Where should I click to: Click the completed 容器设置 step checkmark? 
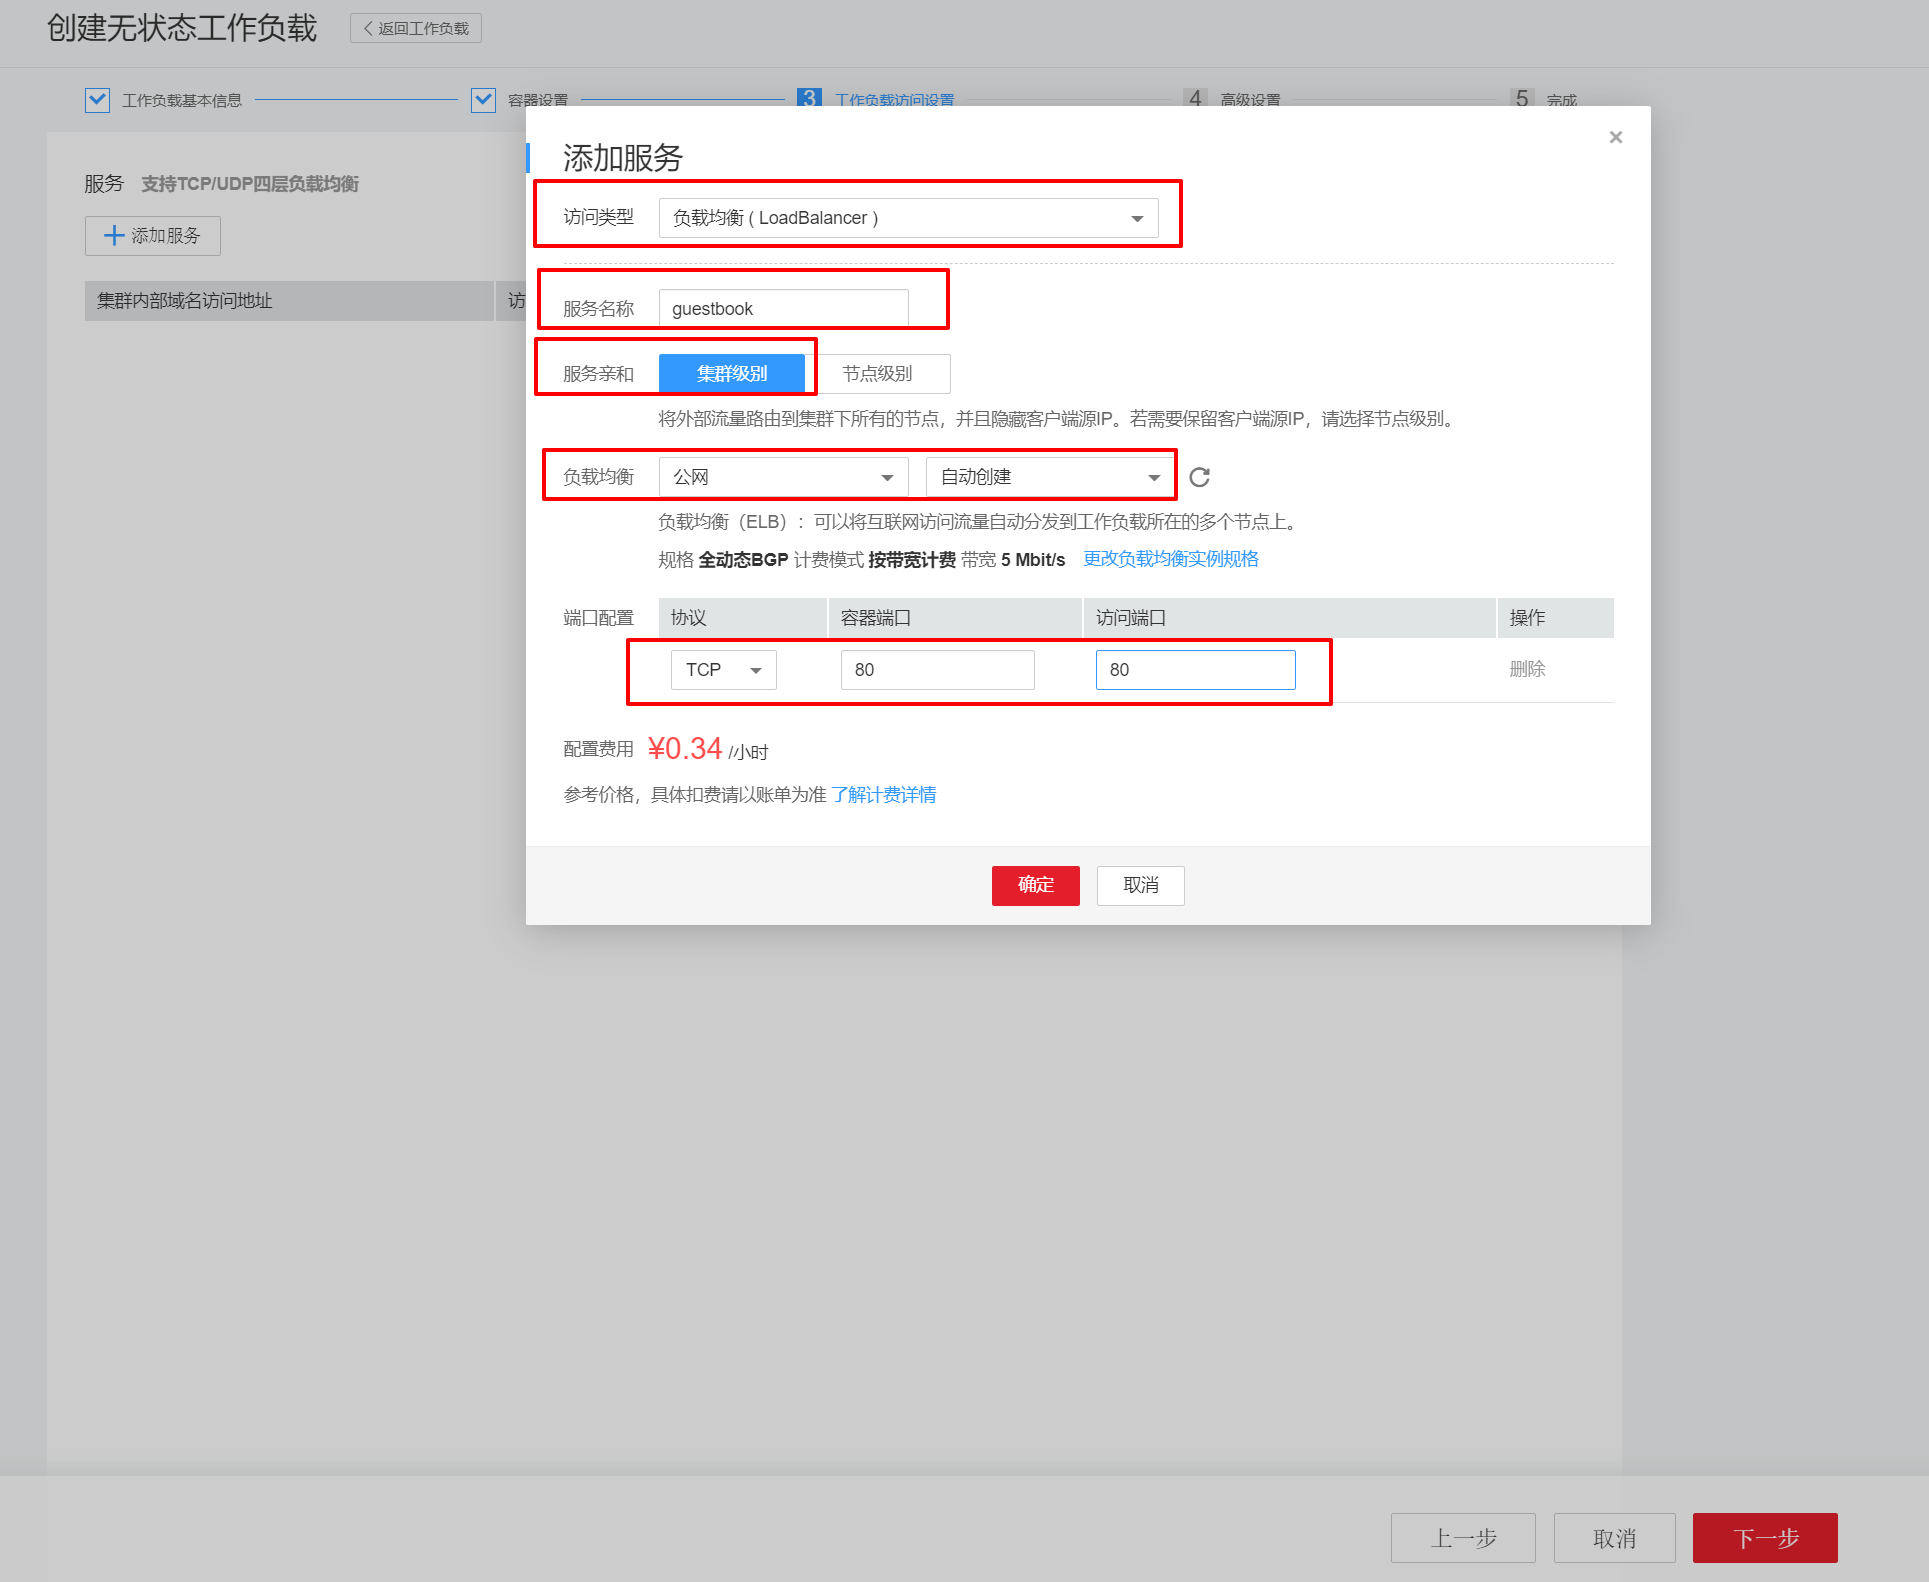pyautogui.click(x=483, y=100)
